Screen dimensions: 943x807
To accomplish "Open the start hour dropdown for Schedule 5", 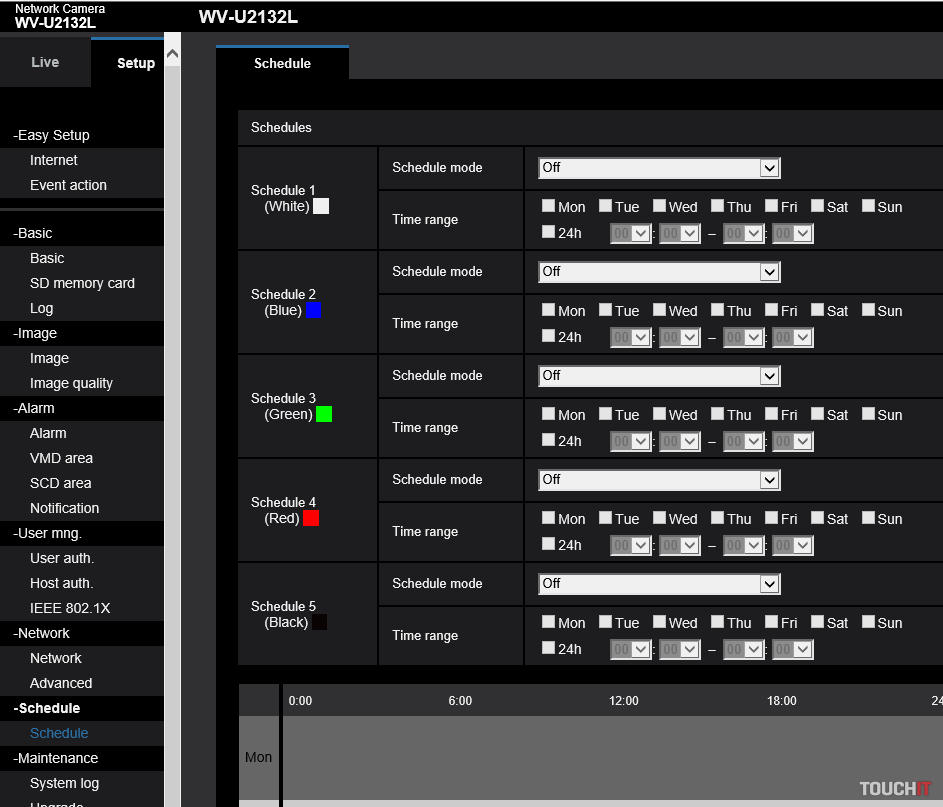I will pos(630,649).
